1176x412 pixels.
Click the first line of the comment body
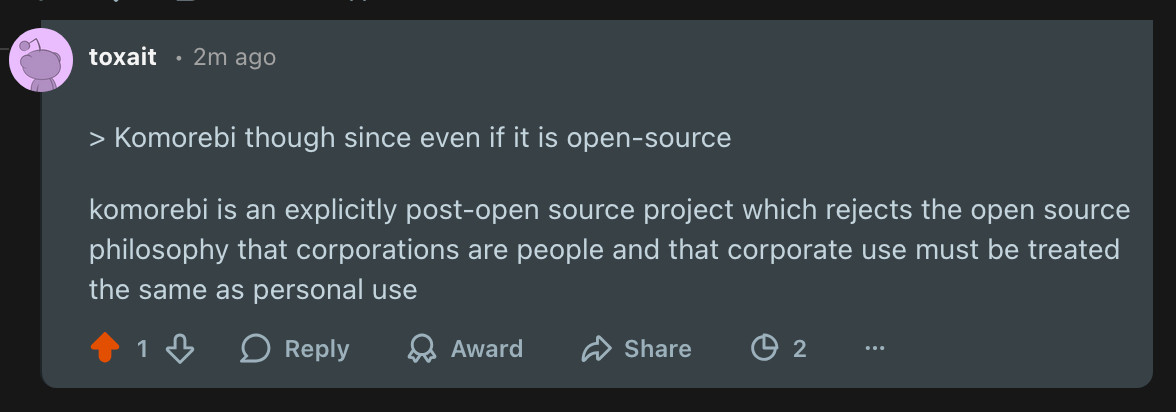click(609, 211)
